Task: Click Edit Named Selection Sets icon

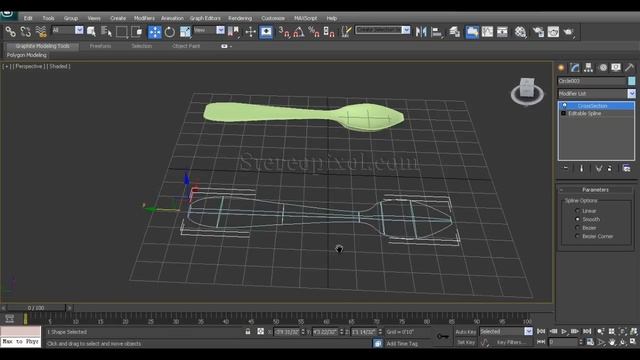Action: (x=346, y=31)
